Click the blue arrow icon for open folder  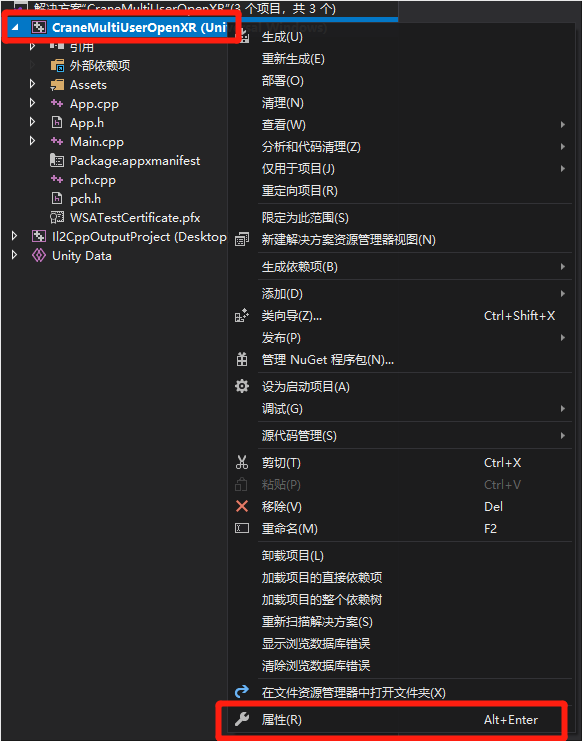242,692
